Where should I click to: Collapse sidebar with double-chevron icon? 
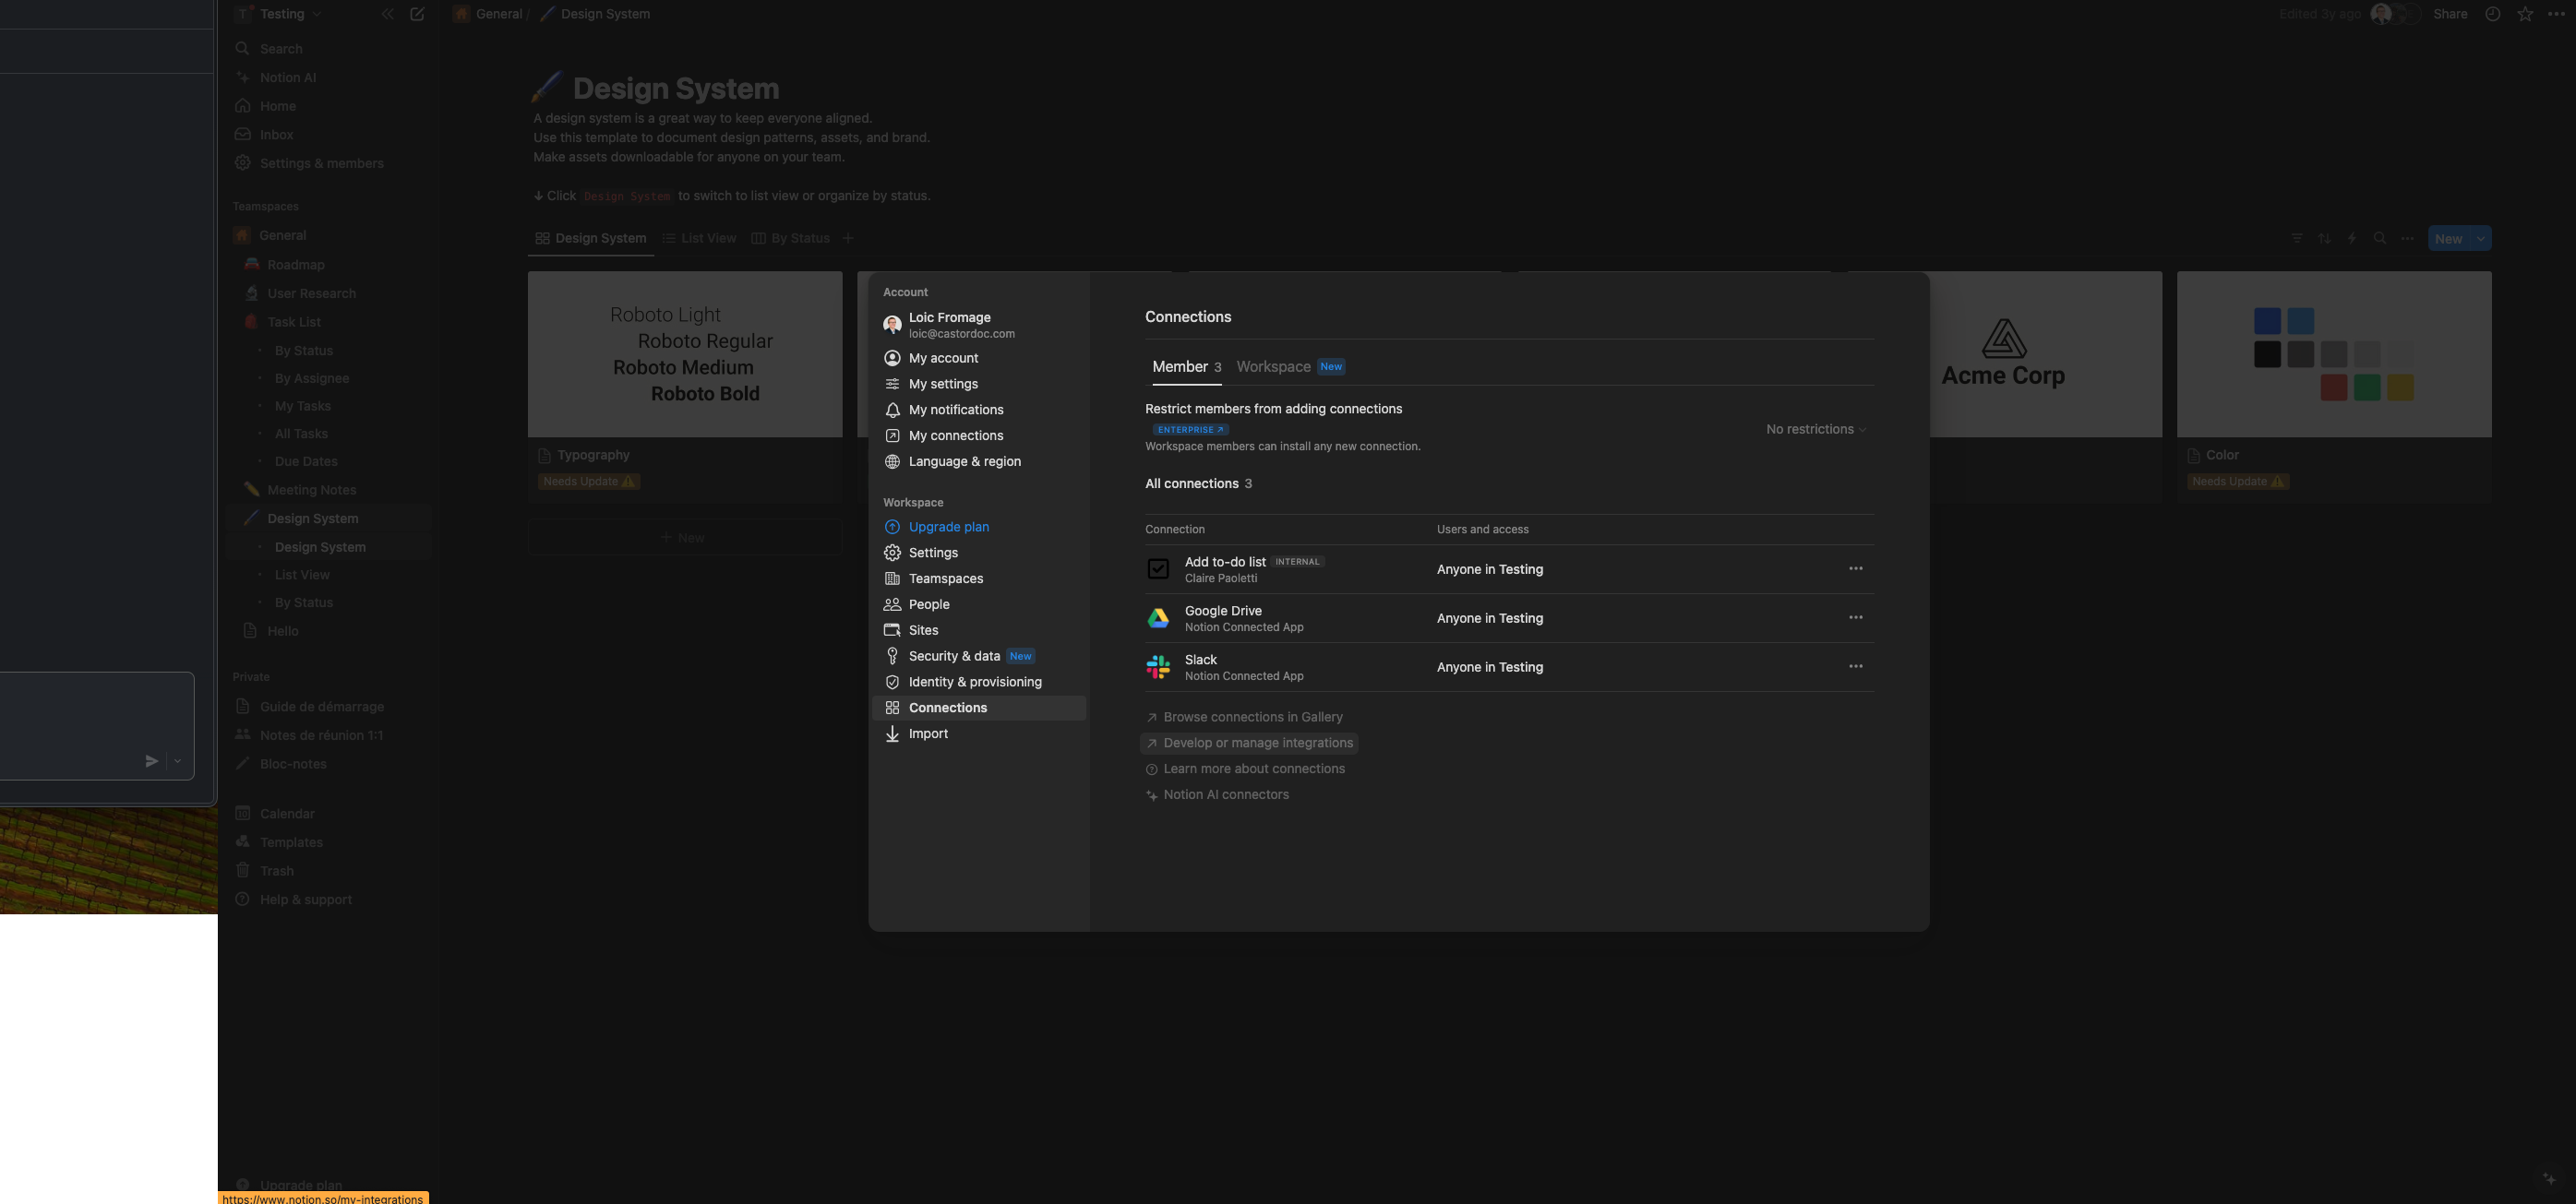[387, 14]
